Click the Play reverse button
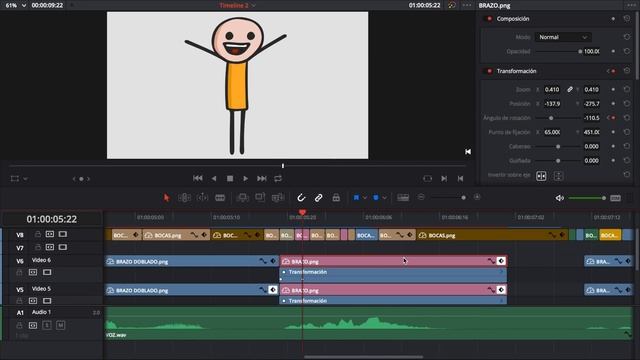Image resolution: width=640 pixels, height=360 pixels. click(214, 178)
